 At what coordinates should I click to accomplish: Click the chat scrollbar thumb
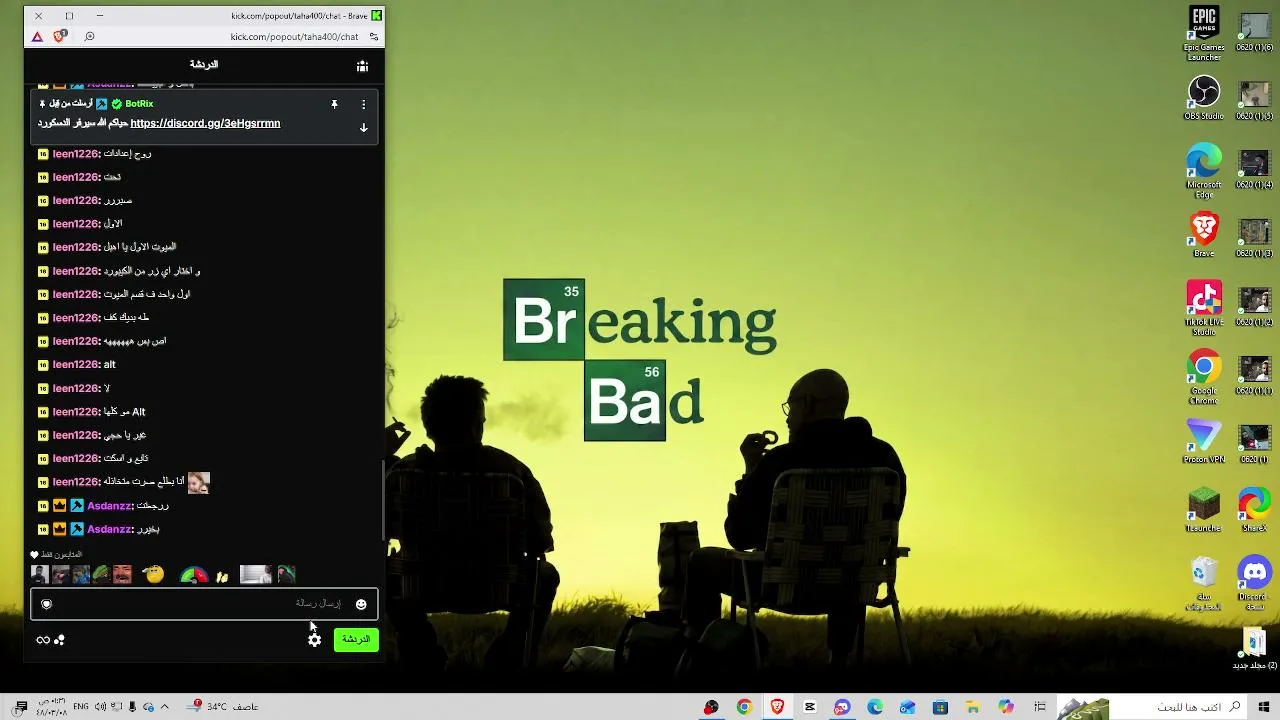(x=381, y=498)
